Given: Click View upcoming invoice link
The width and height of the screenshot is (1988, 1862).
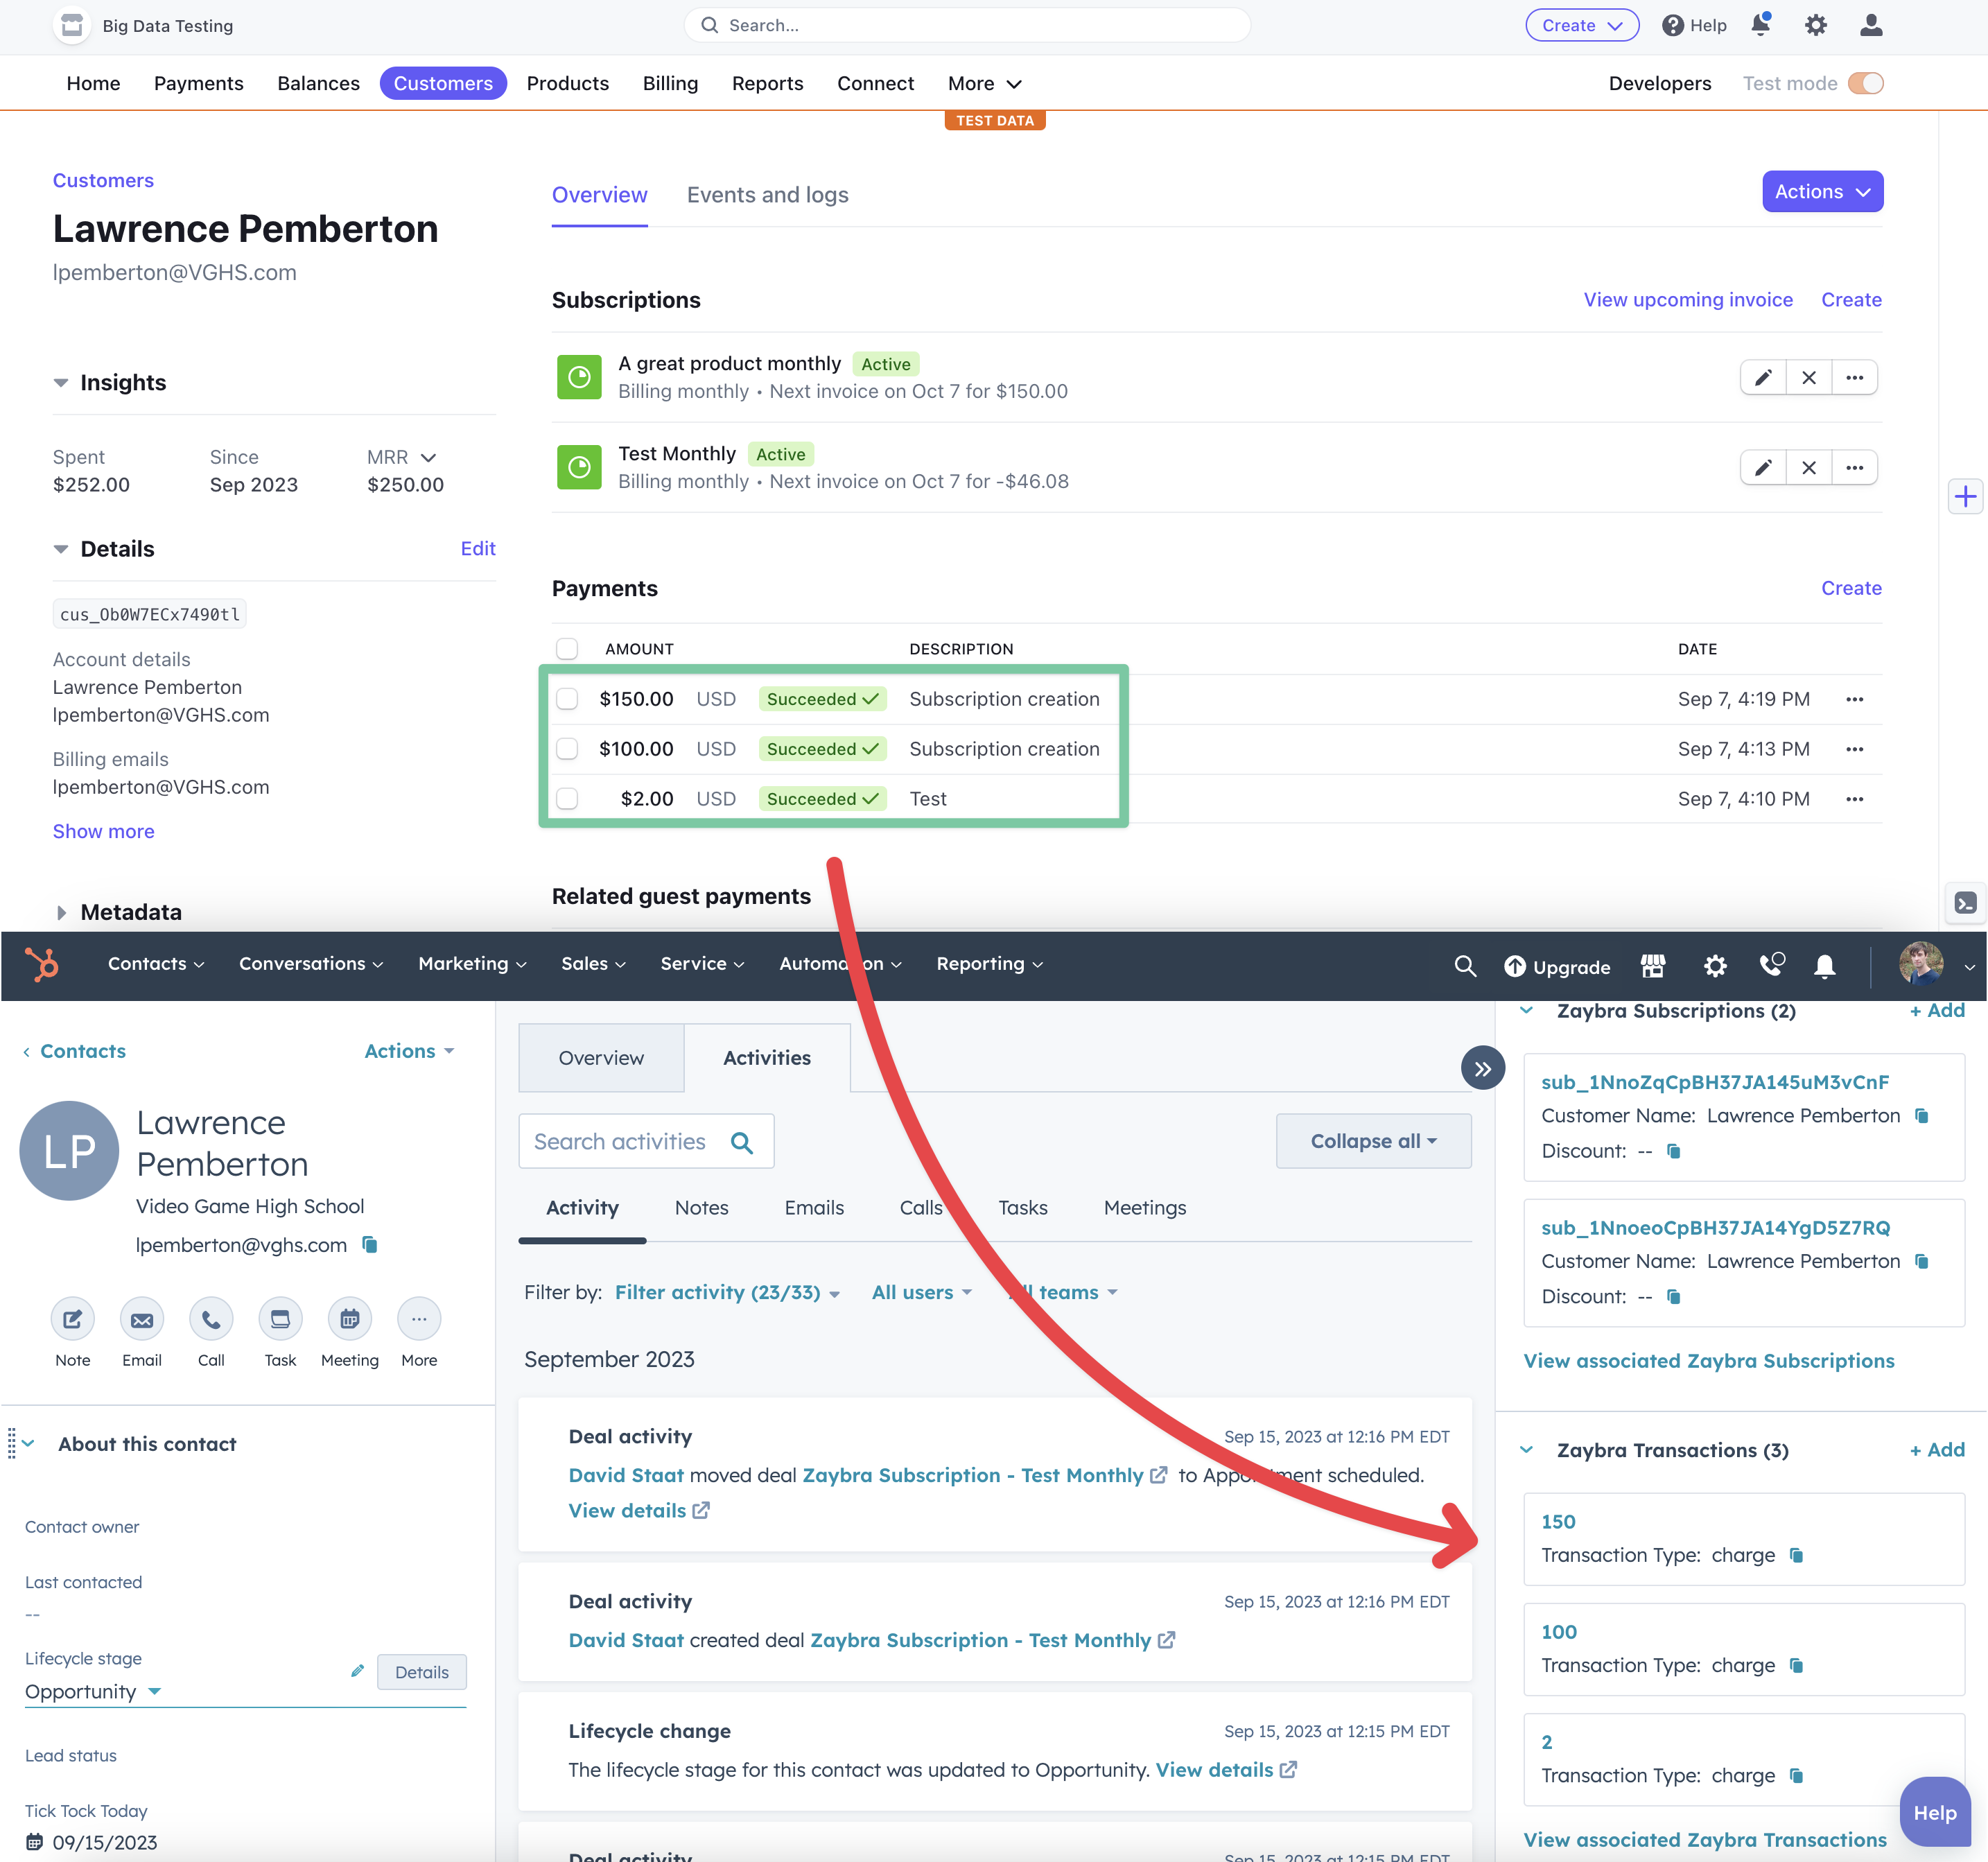Looking at the screenshot, I should pos(1688,300).
